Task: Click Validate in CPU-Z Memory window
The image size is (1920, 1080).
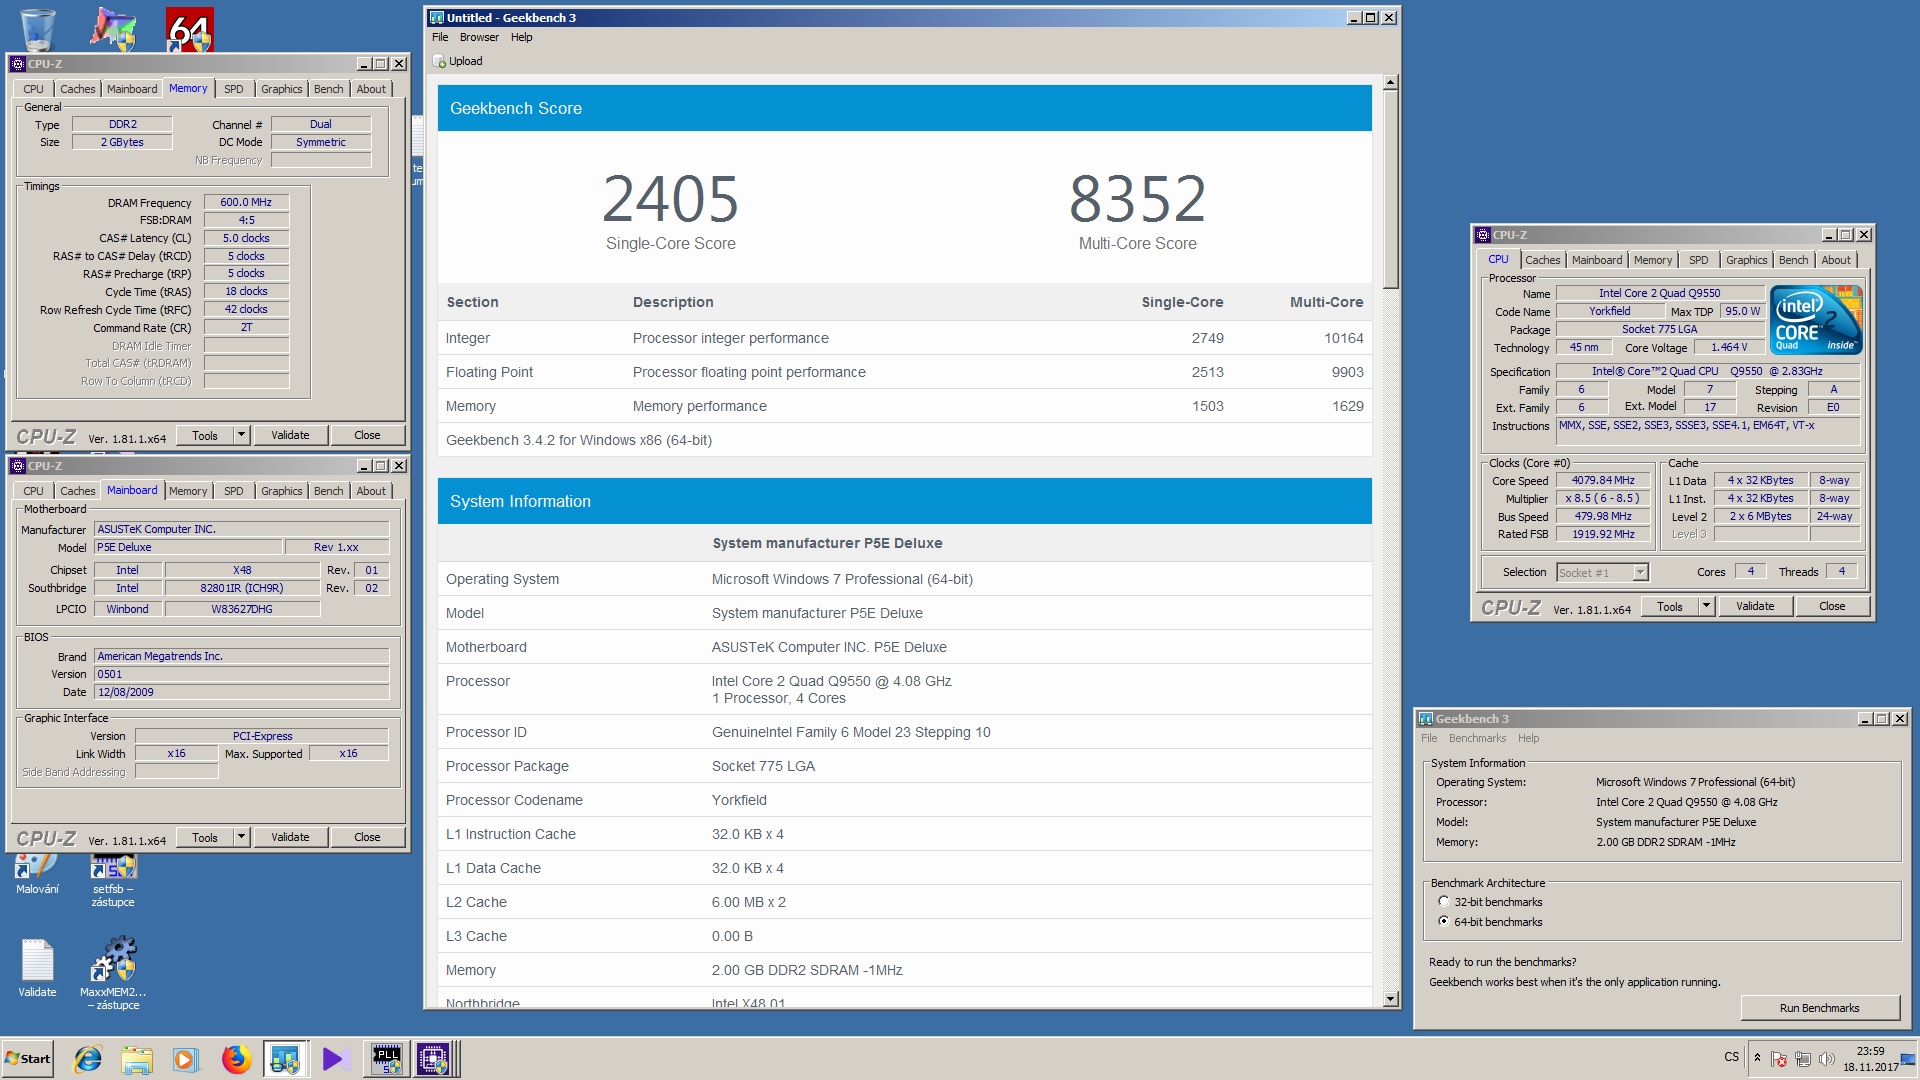Action: pyautogui.click(x=290, y=435)
